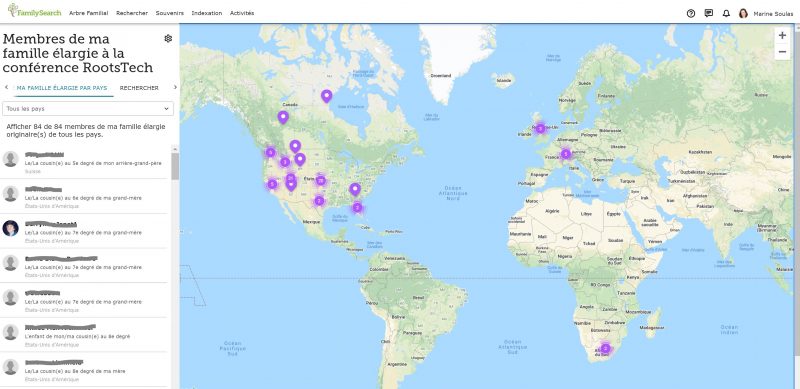Open the settings gear beside the title

(168, 38)
